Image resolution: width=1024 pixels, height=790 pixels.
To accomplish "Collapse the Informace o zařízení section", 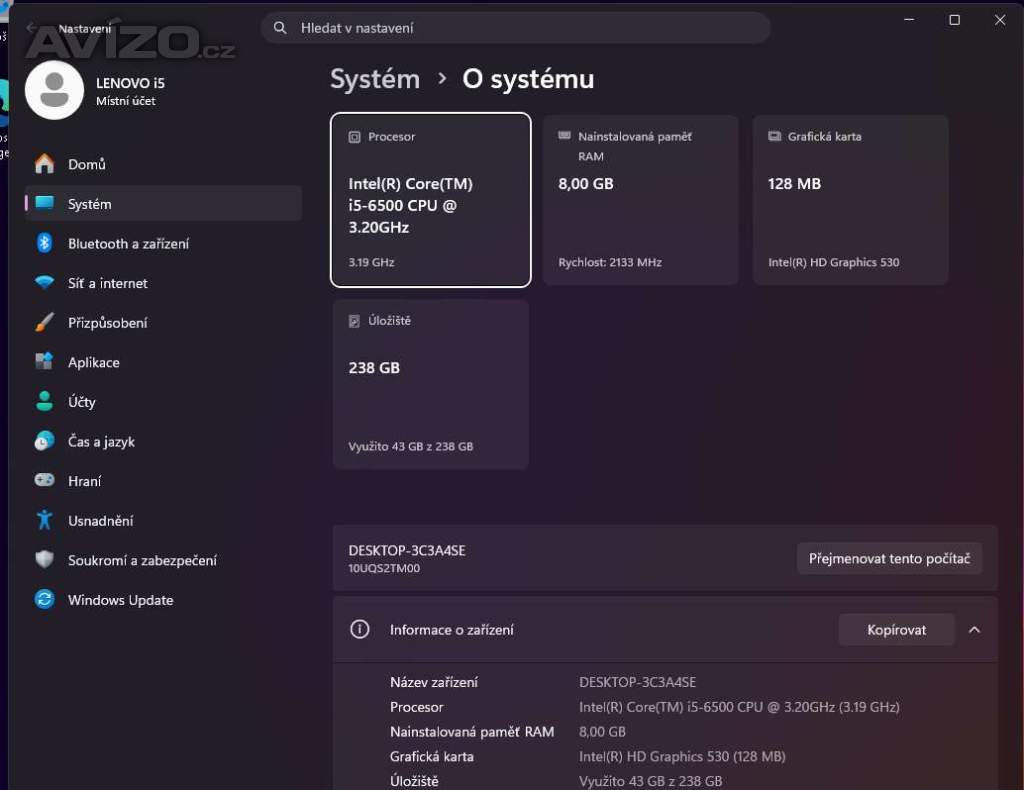I will pos(974,630).
